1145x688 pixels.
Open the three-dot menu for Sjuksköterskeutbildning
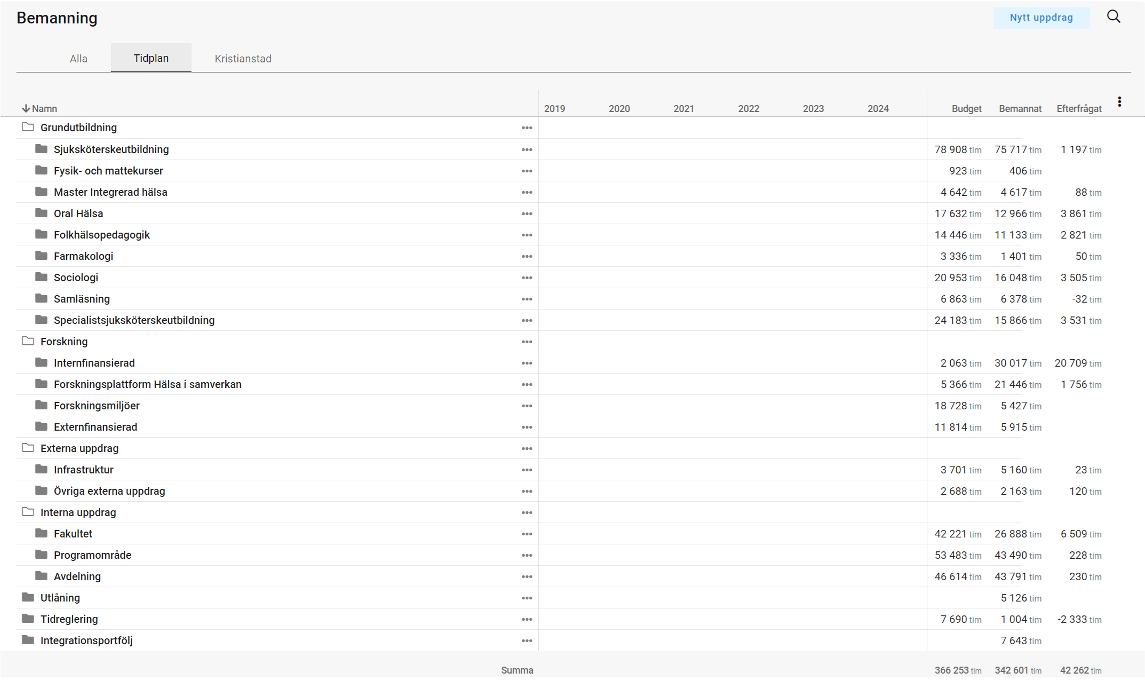coord(526,150)
